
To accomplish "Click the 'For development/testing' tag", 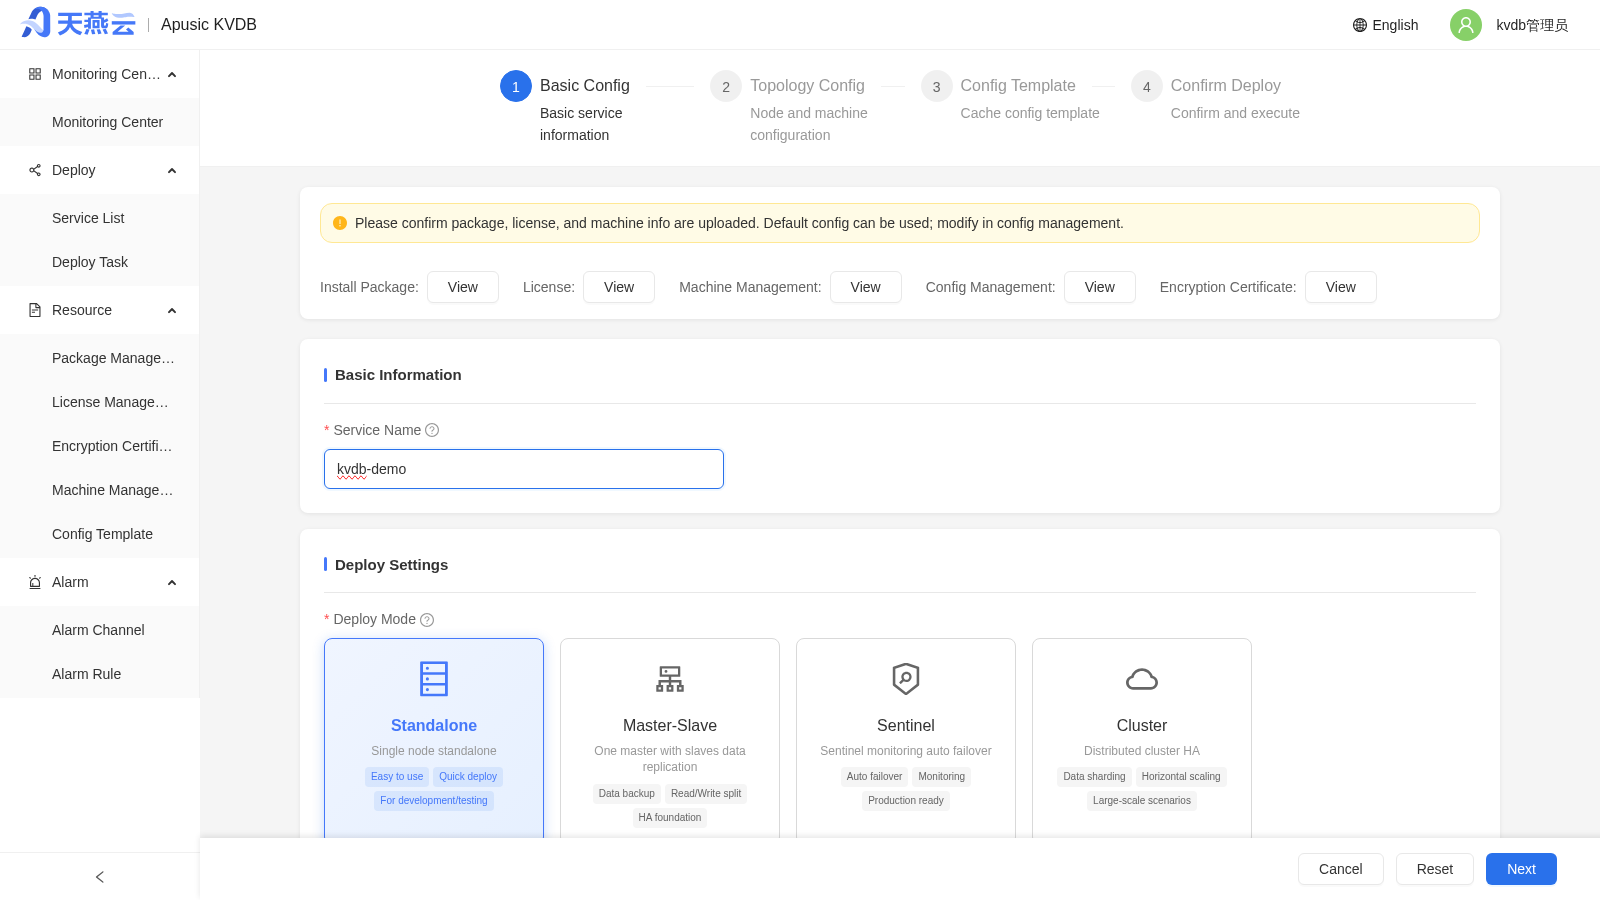I will [434, 801].
